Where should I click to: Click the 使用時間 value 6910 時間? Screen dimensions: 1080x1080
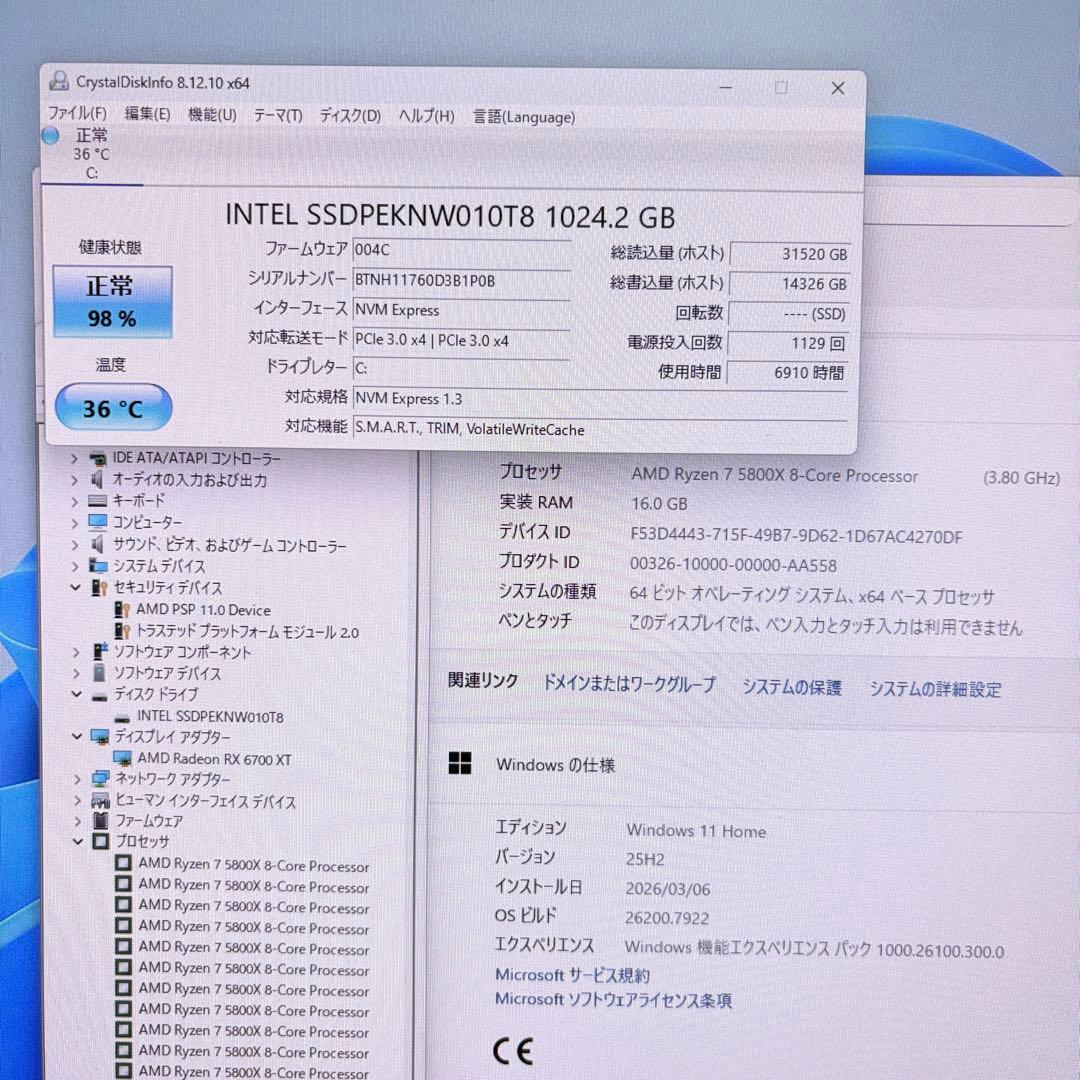coord(787,373)
